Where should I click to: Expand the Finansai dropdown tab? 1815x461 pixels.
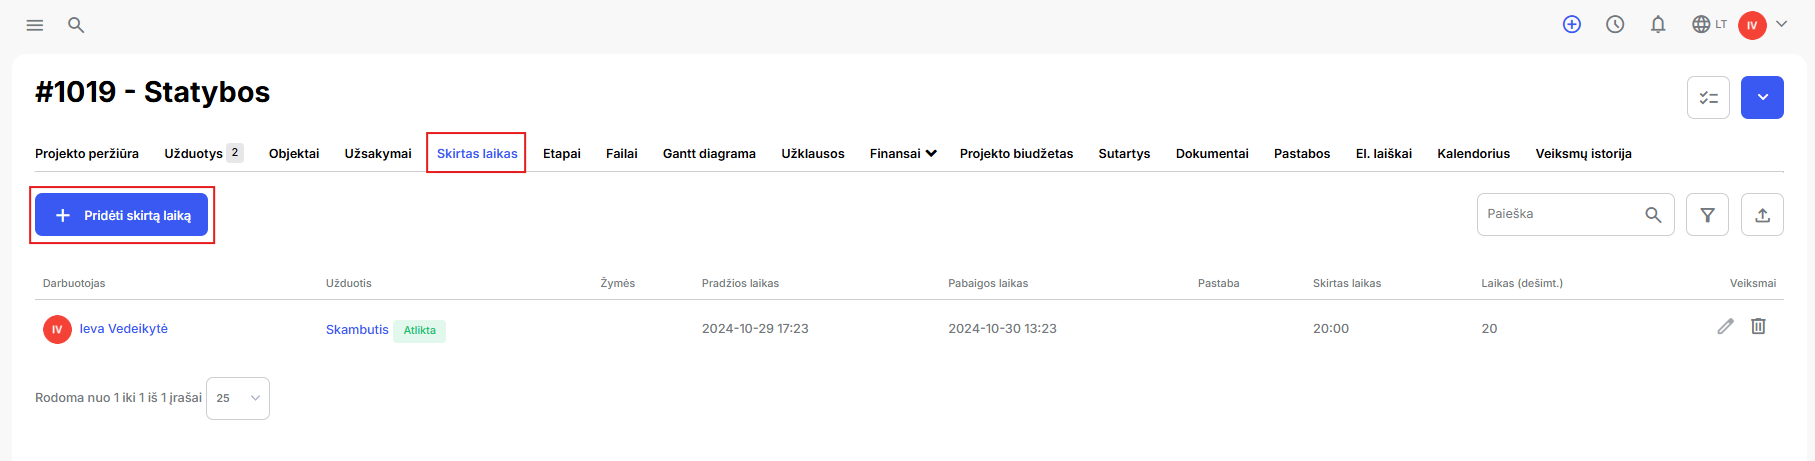(x=903, y=154)
